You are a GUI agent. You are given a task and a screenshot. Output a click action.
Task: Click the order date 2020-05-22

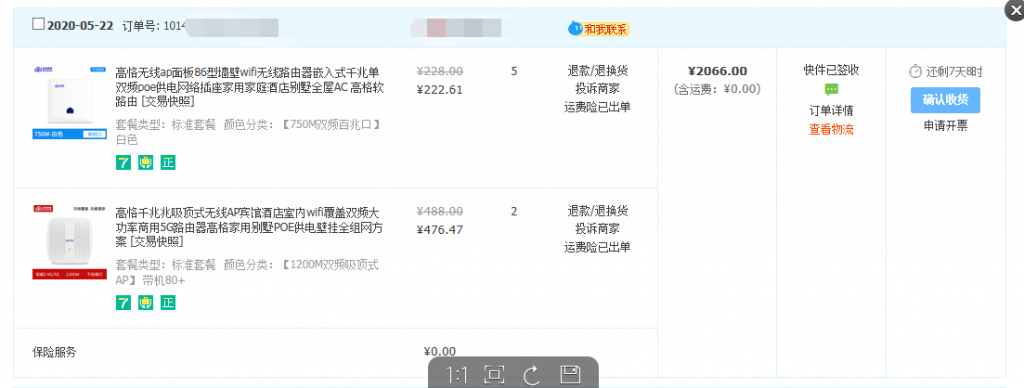[x=80, y=25]
